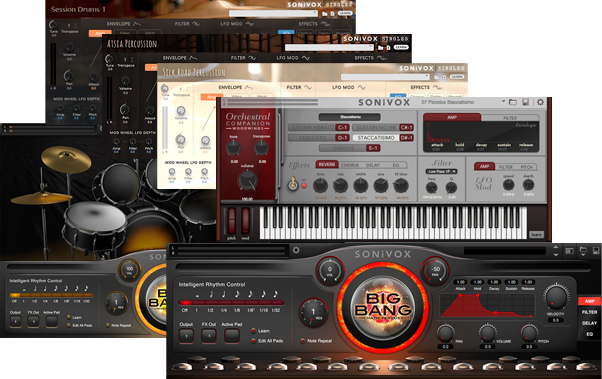The height and width of the screenshot is (379, 602).
Task: Select DELAY side tab in Big Bang
Action: [x=589, y=323]
